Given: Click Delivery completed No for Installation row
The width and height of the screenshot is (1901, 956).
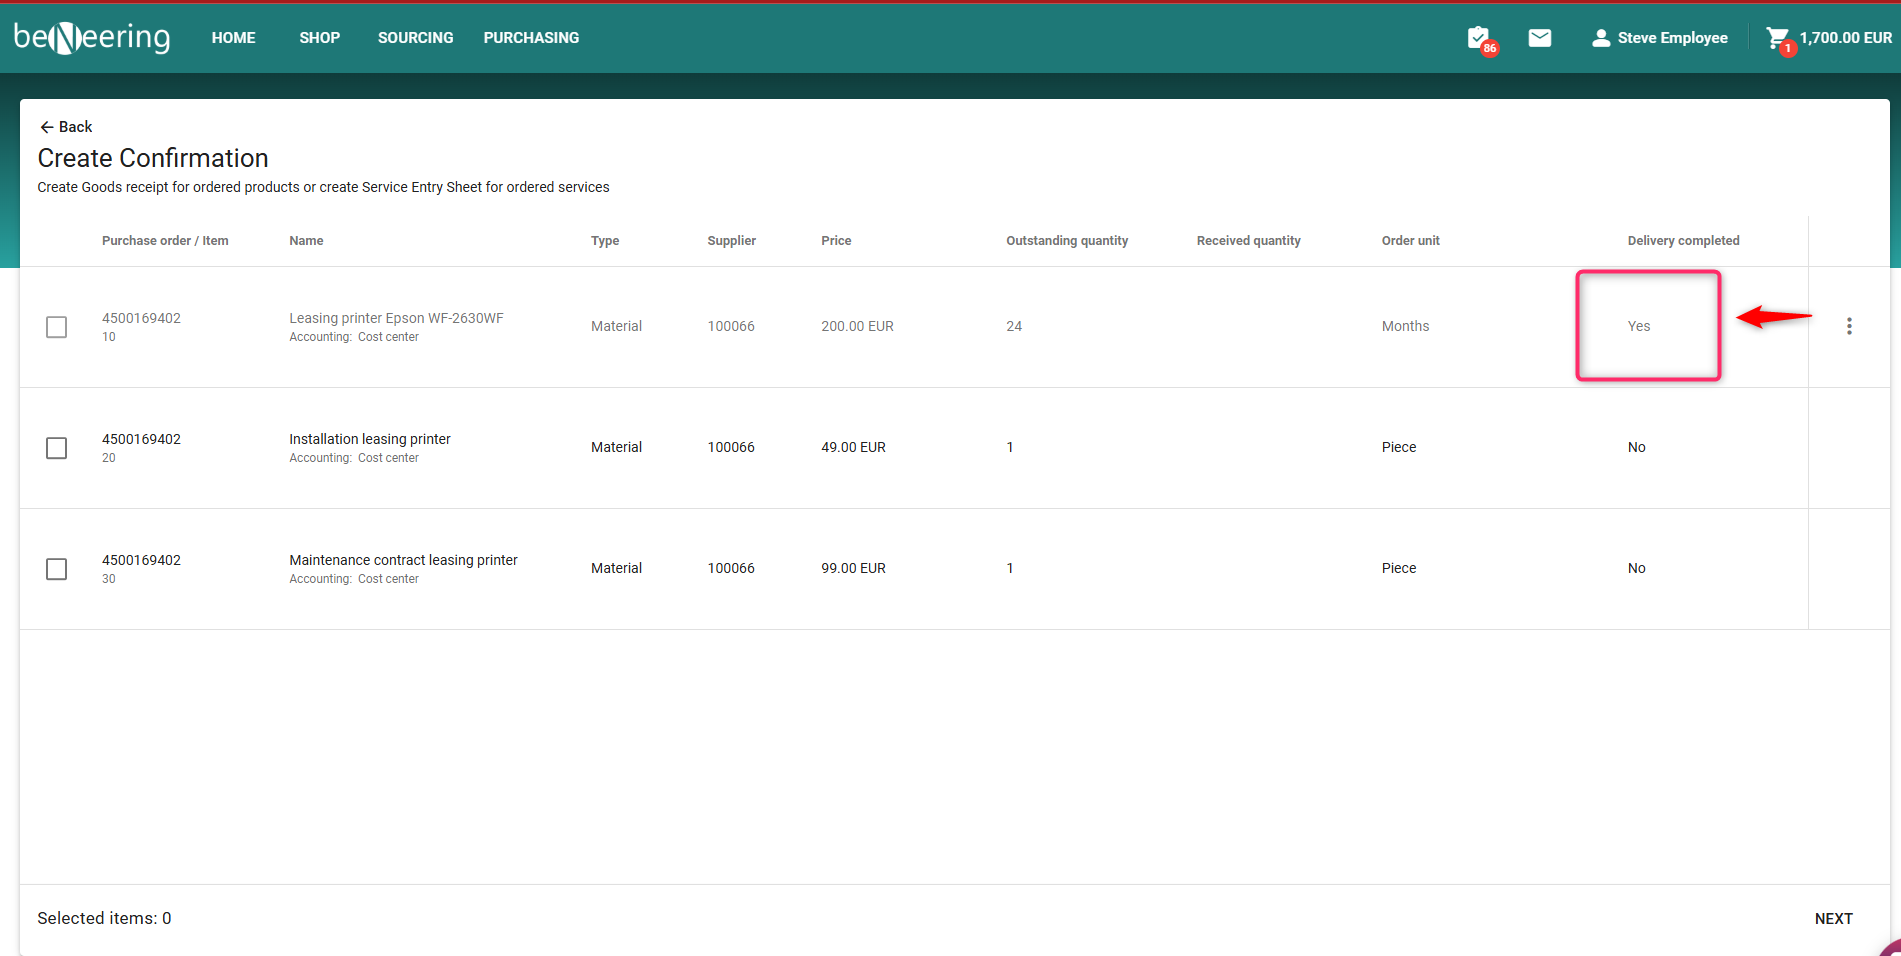Looking at the screenshot, I should point(1636,447).
